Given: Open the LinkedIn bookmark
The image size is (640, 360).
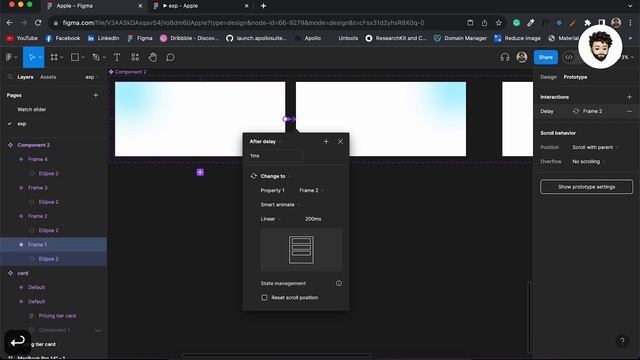Looking at the screenshot, I should coord(103,38).
